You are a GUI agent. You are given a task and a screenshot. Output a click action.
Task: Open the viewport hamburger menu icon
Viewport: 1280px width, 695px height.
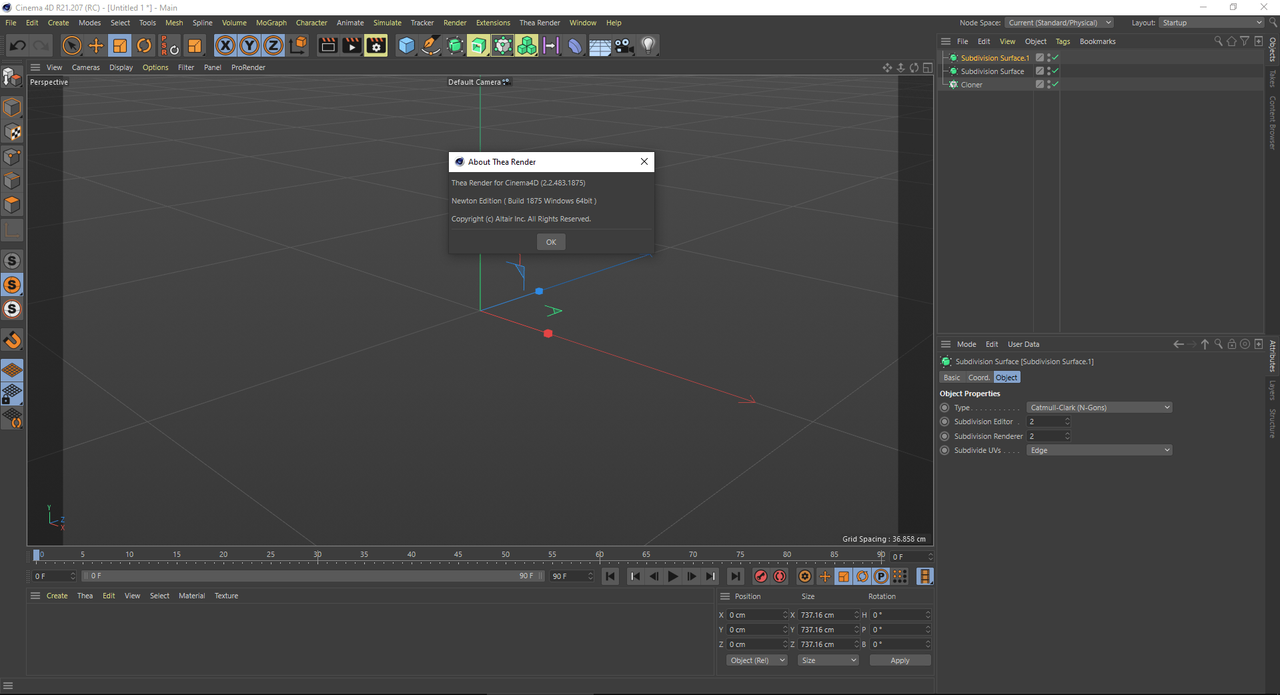(x=35, y=67)
